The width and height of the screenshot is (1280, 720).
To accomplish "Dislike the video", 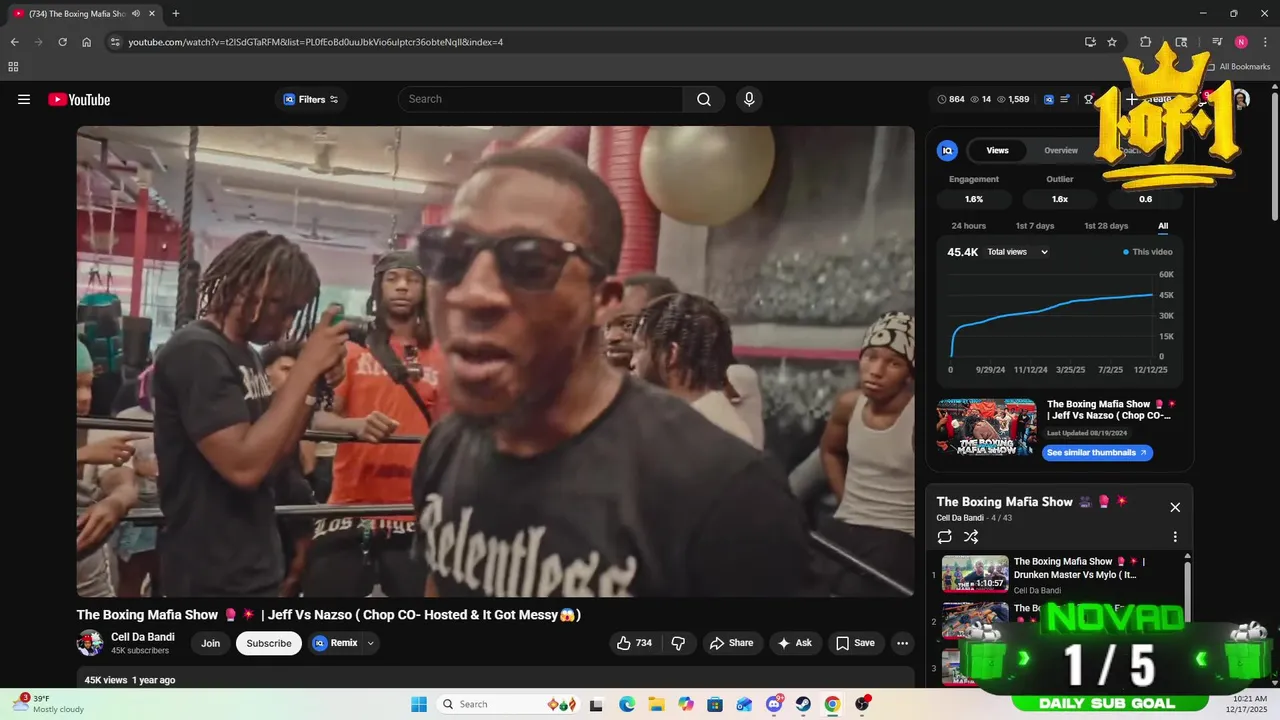I will click(x=678, y=643).
